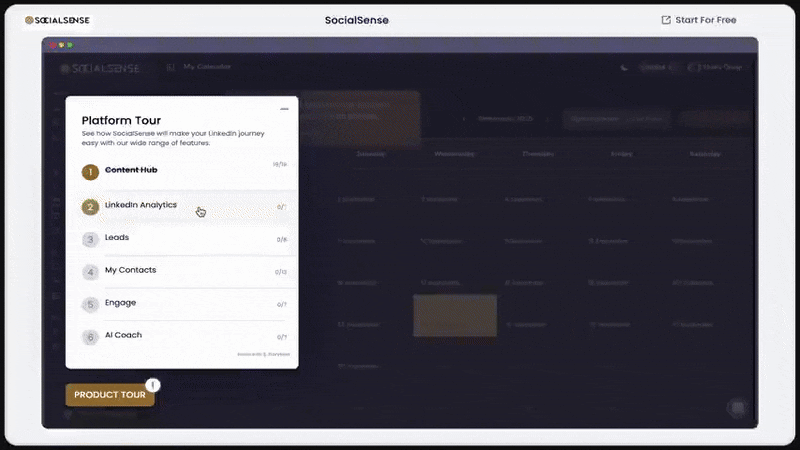Screen dimensions: 800x450
Task: Click the progress counter beside Engage
Action: [x=282, y=305]
